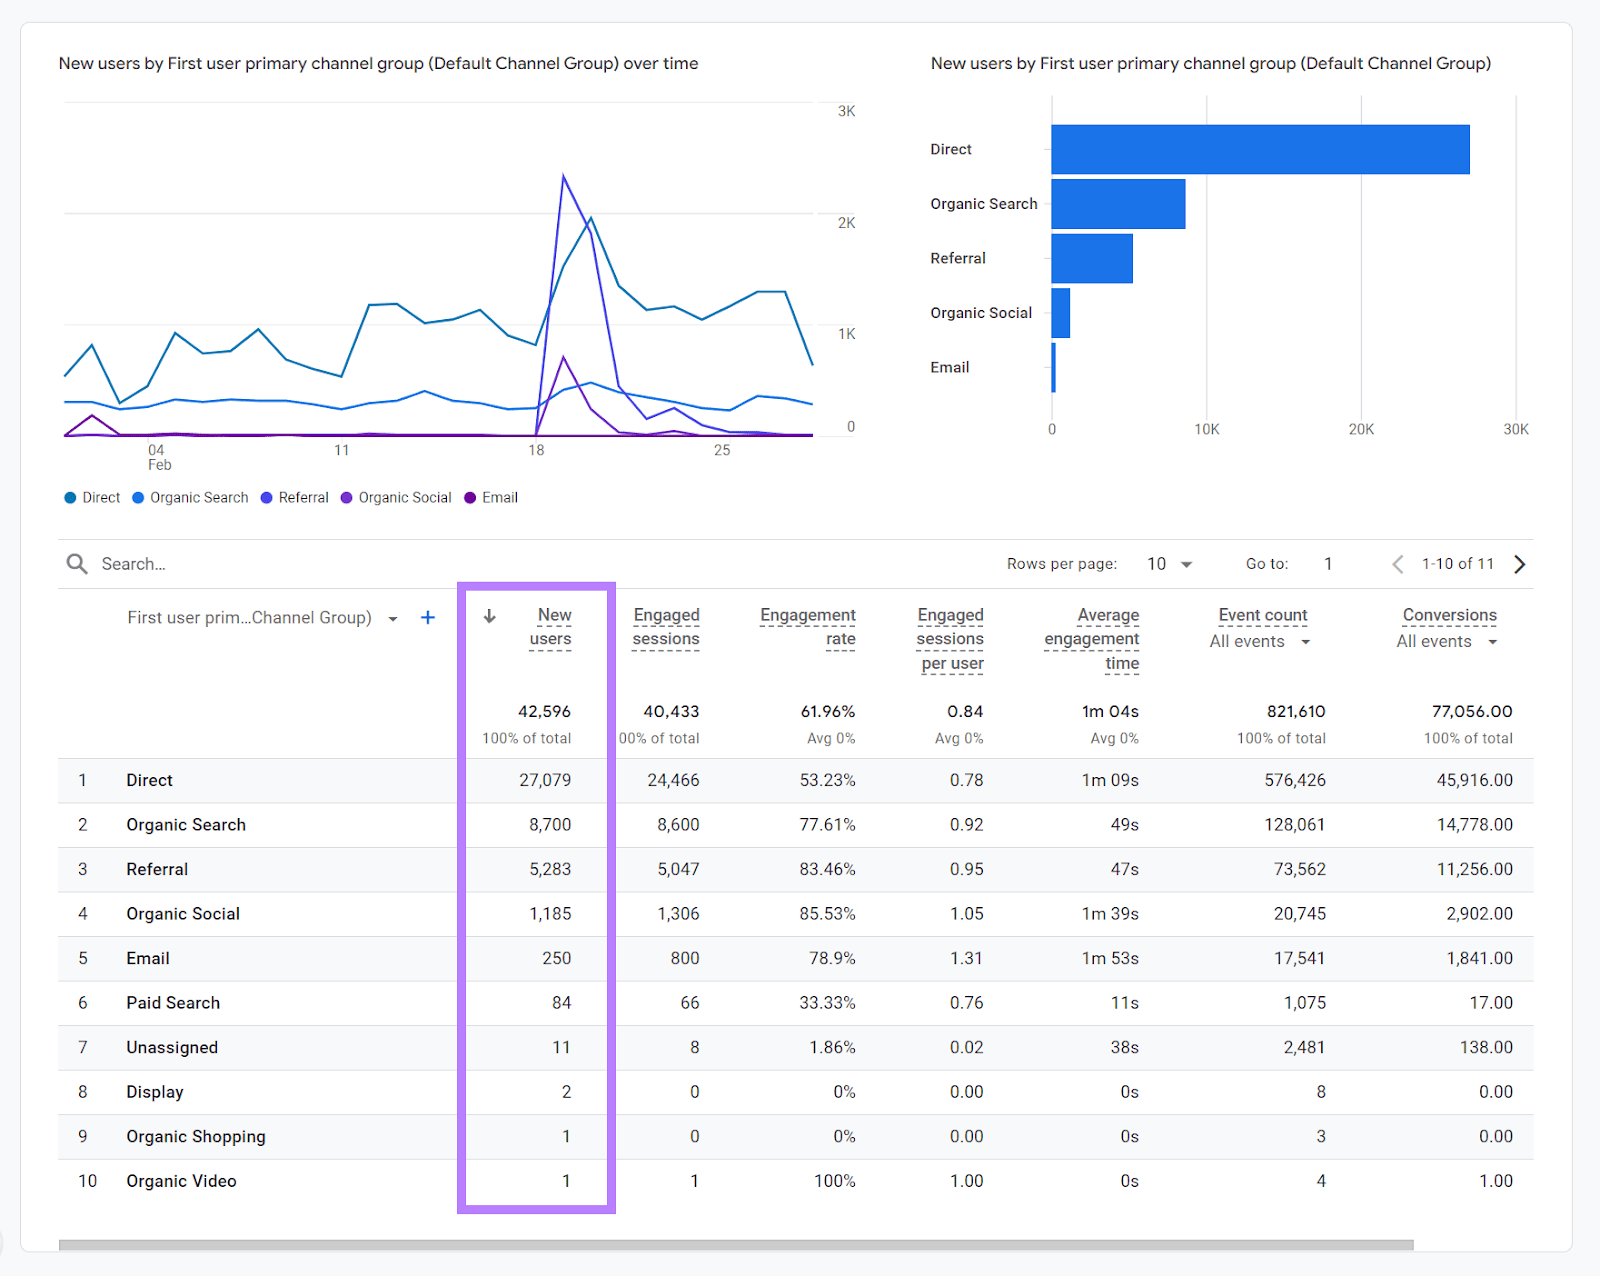Click the Email color swatch in the legend
The width and height of the screenshot is (1600, 1276).
point(469,497)
